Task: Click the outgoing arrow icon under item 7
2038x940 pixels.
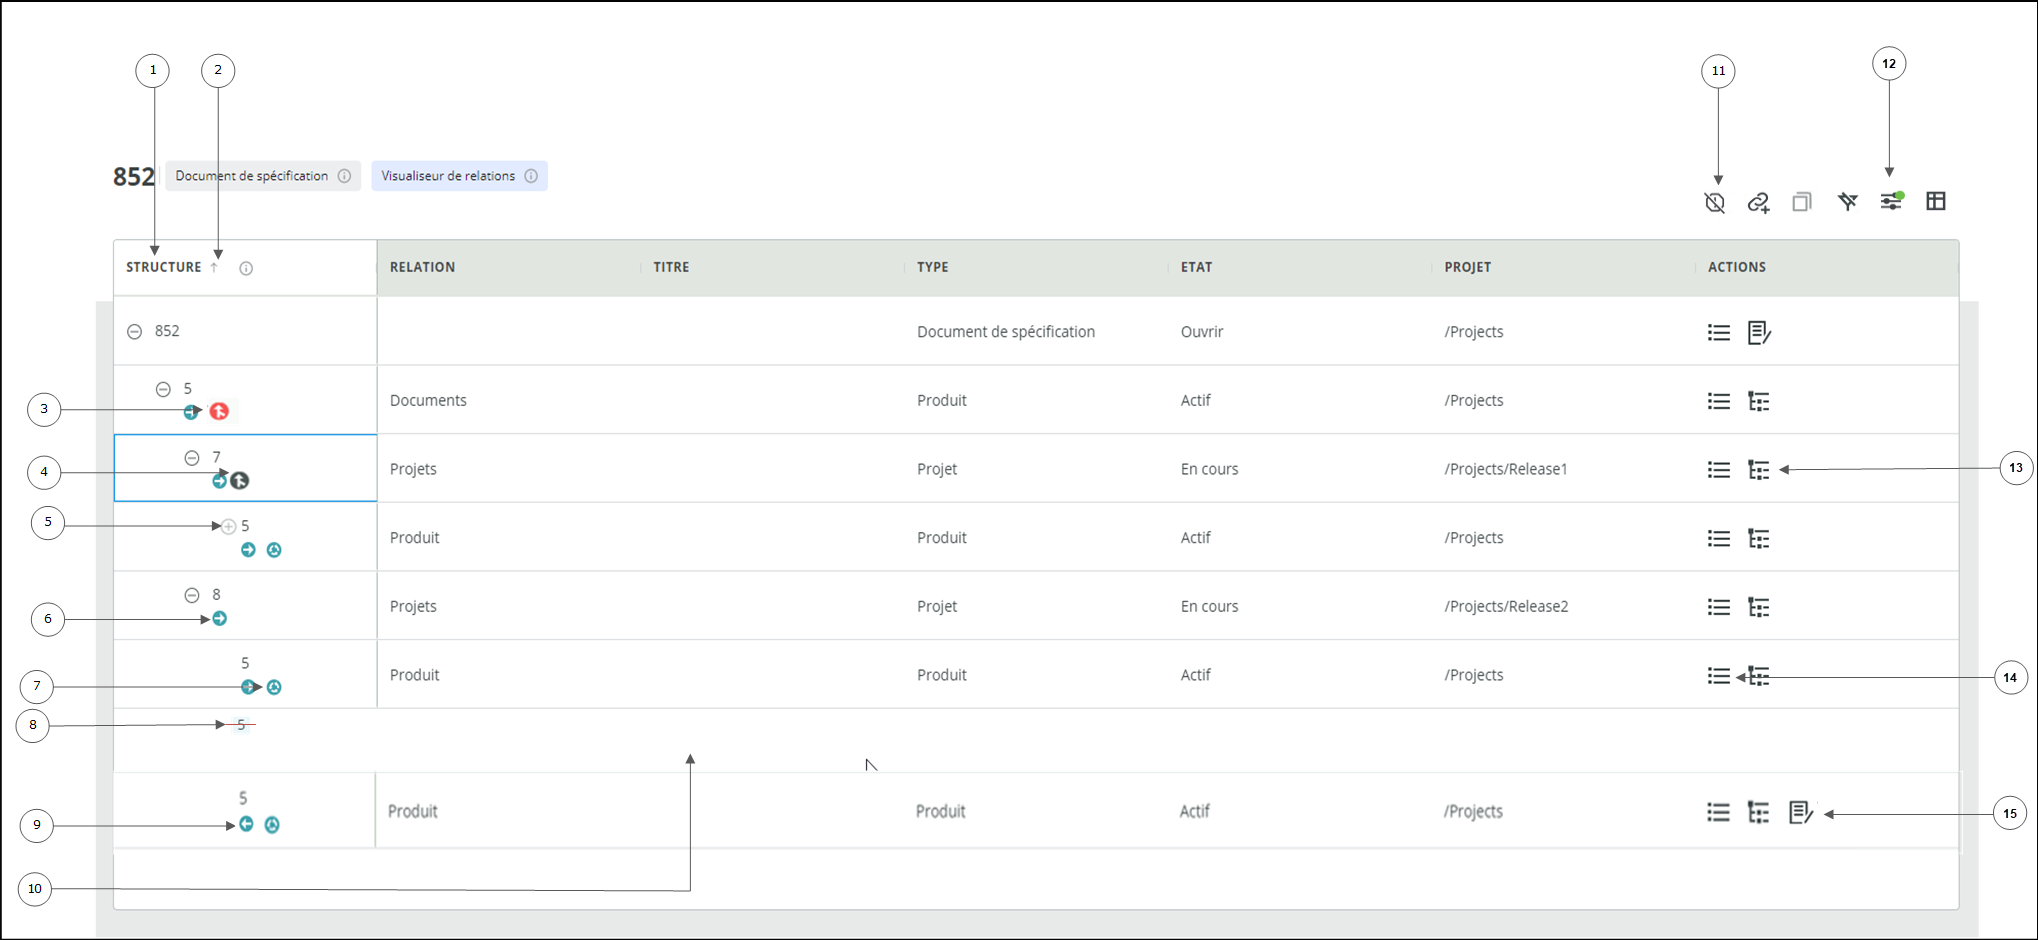Action: point(220,481)
